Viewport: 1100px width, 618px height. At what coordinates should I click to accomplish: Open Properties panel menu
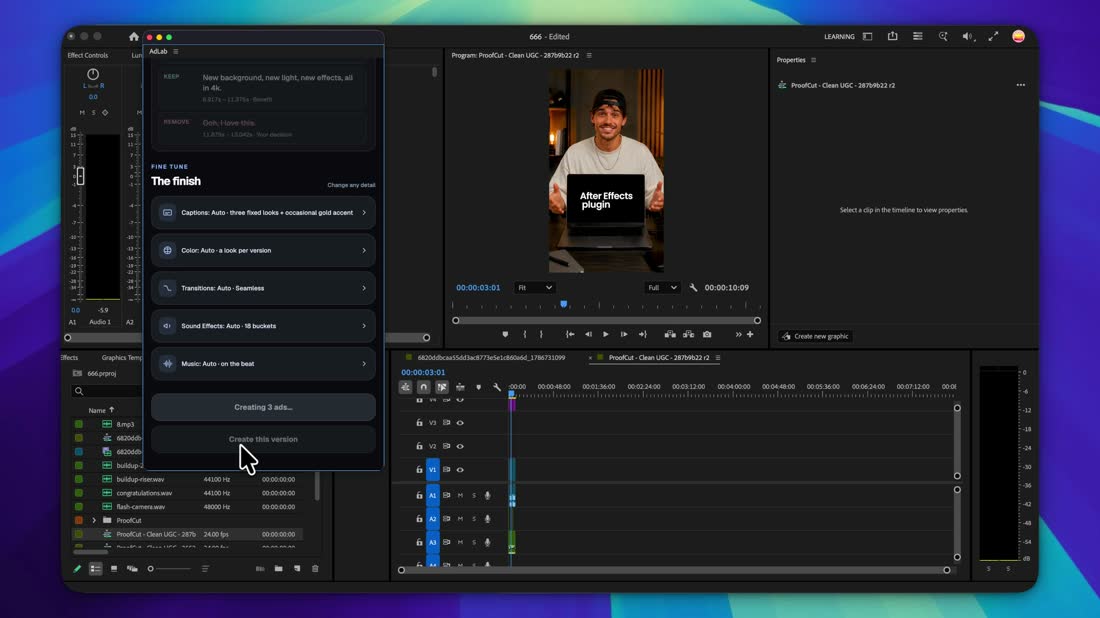813,60
